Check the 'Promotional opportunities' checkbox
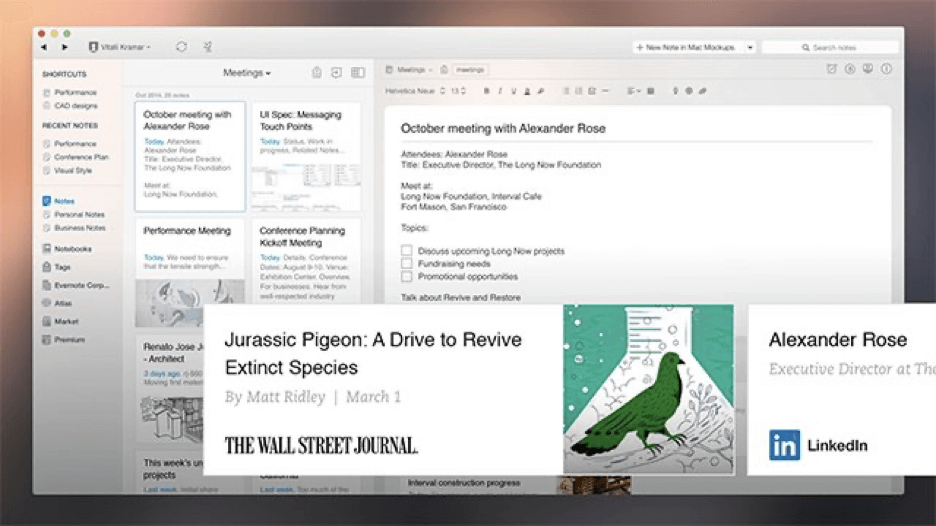This screenshot has width=936, height=526. pyautogui.click(x=407, y=276)
